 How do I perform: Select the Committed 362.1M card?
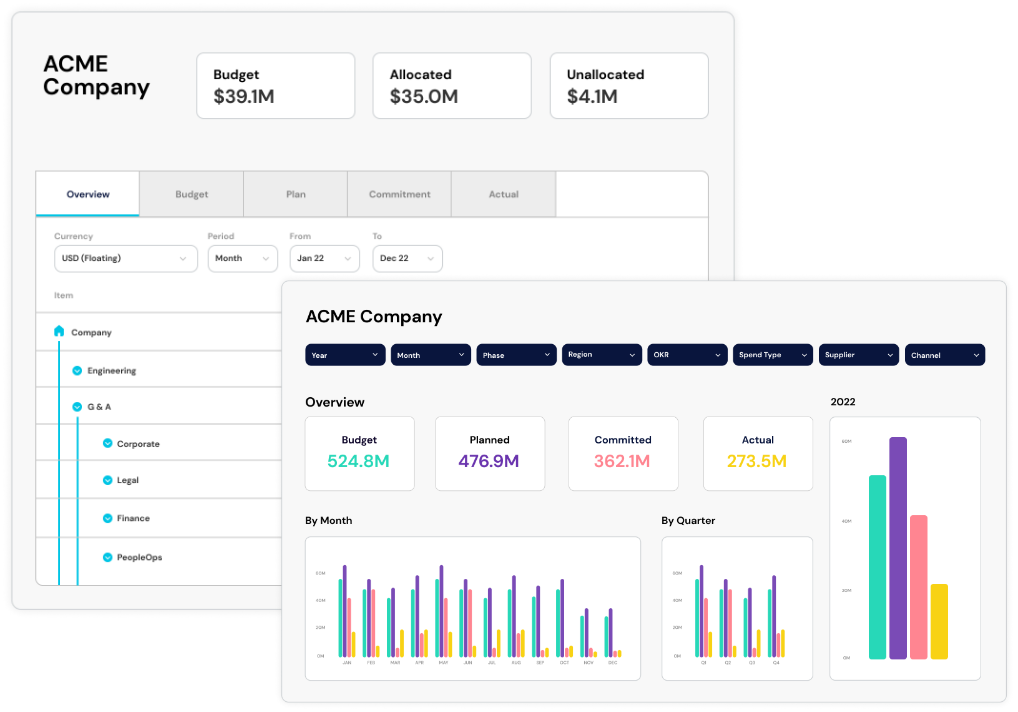pos(623,453)
